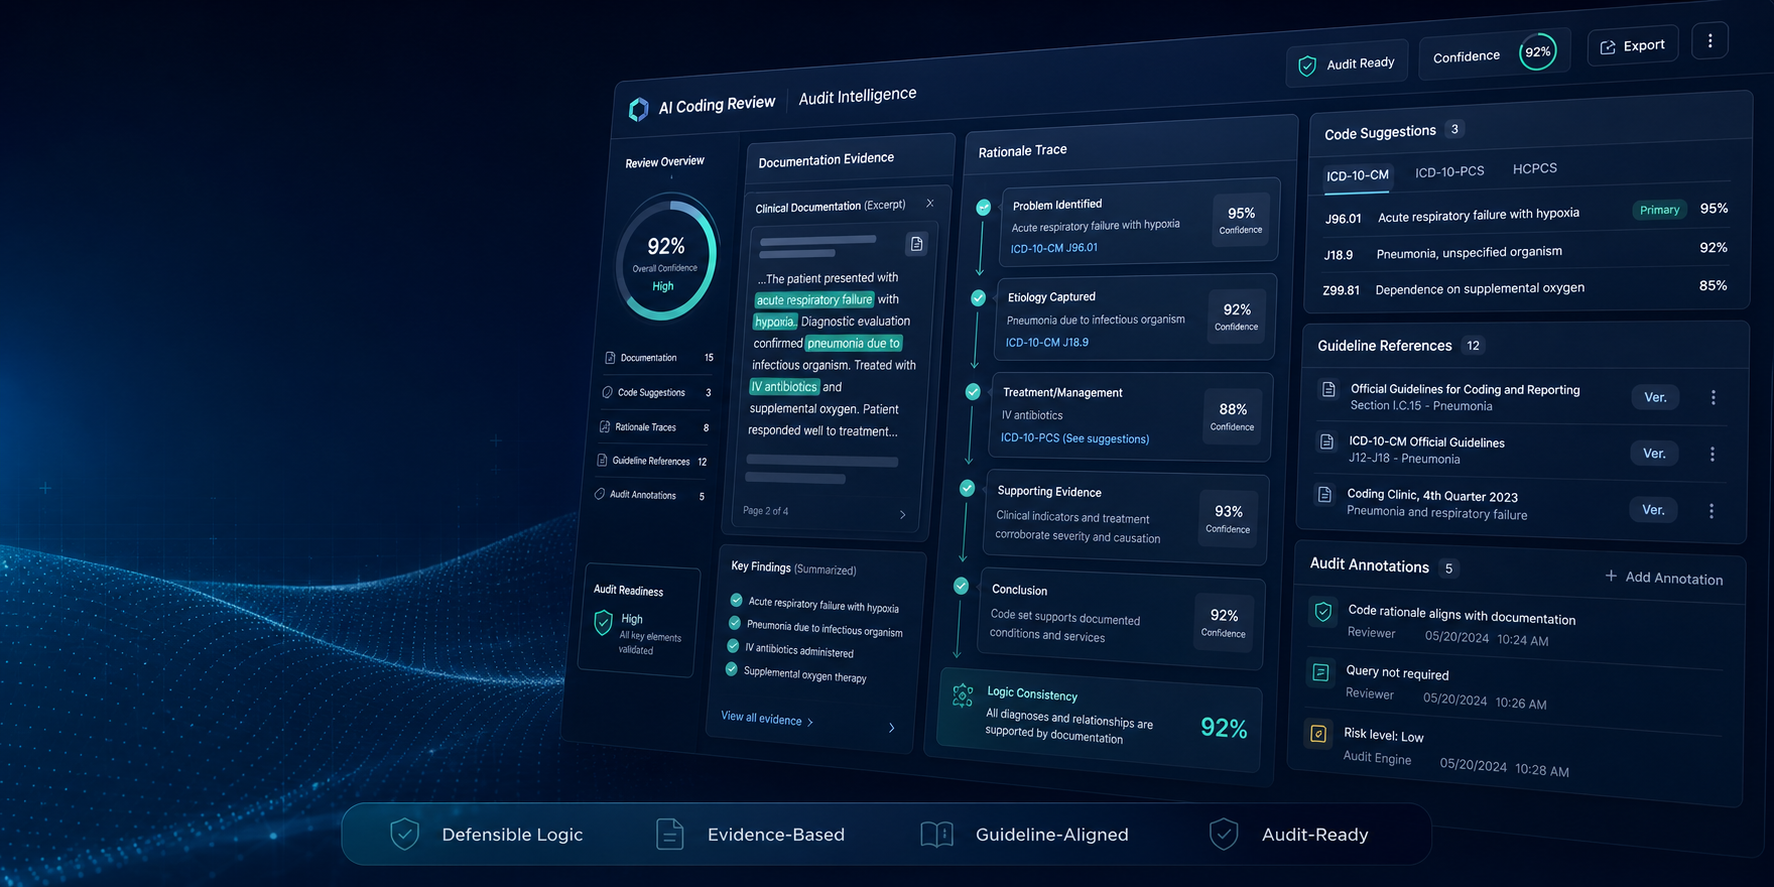Click the AI Coding Review hexagon logo
This screenshot has height=887, width=1774.
point(638,109)
